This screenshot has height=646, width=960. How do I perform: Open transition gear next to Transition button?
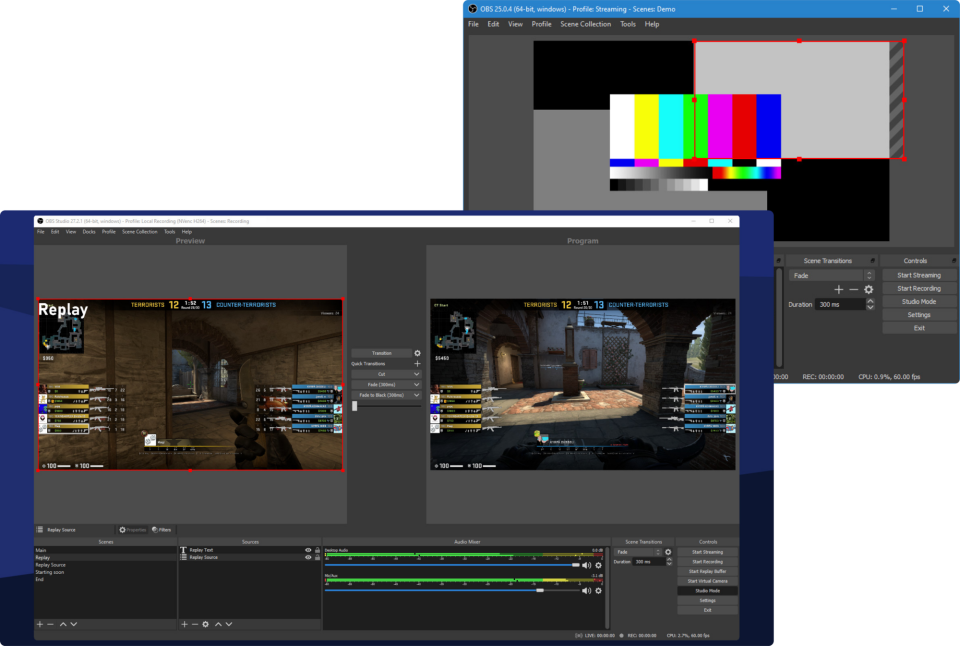(417, 353)
